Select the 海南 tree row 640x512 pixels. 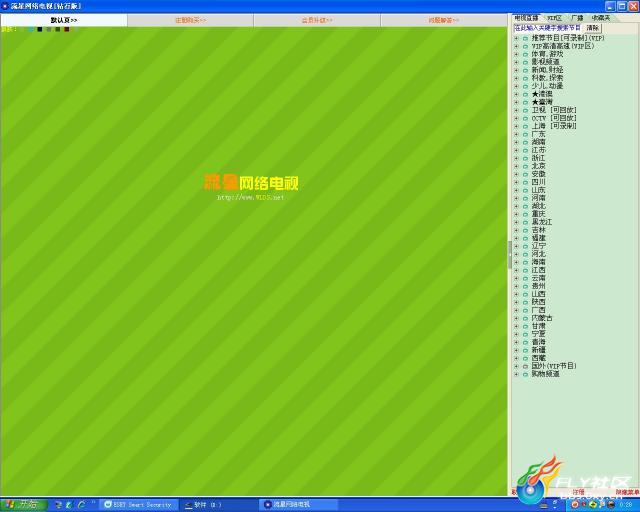(538, 262)
